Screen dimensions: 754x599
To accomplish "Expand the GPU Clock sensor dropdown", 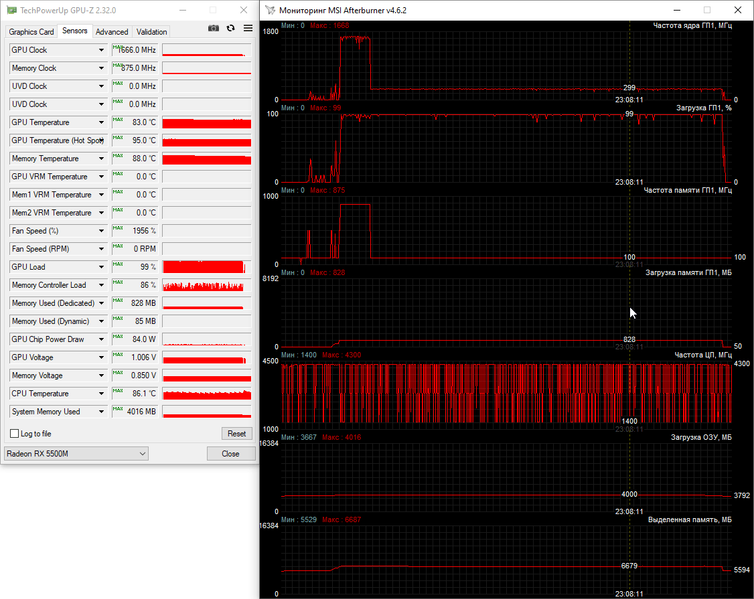I will click(101, 50).
